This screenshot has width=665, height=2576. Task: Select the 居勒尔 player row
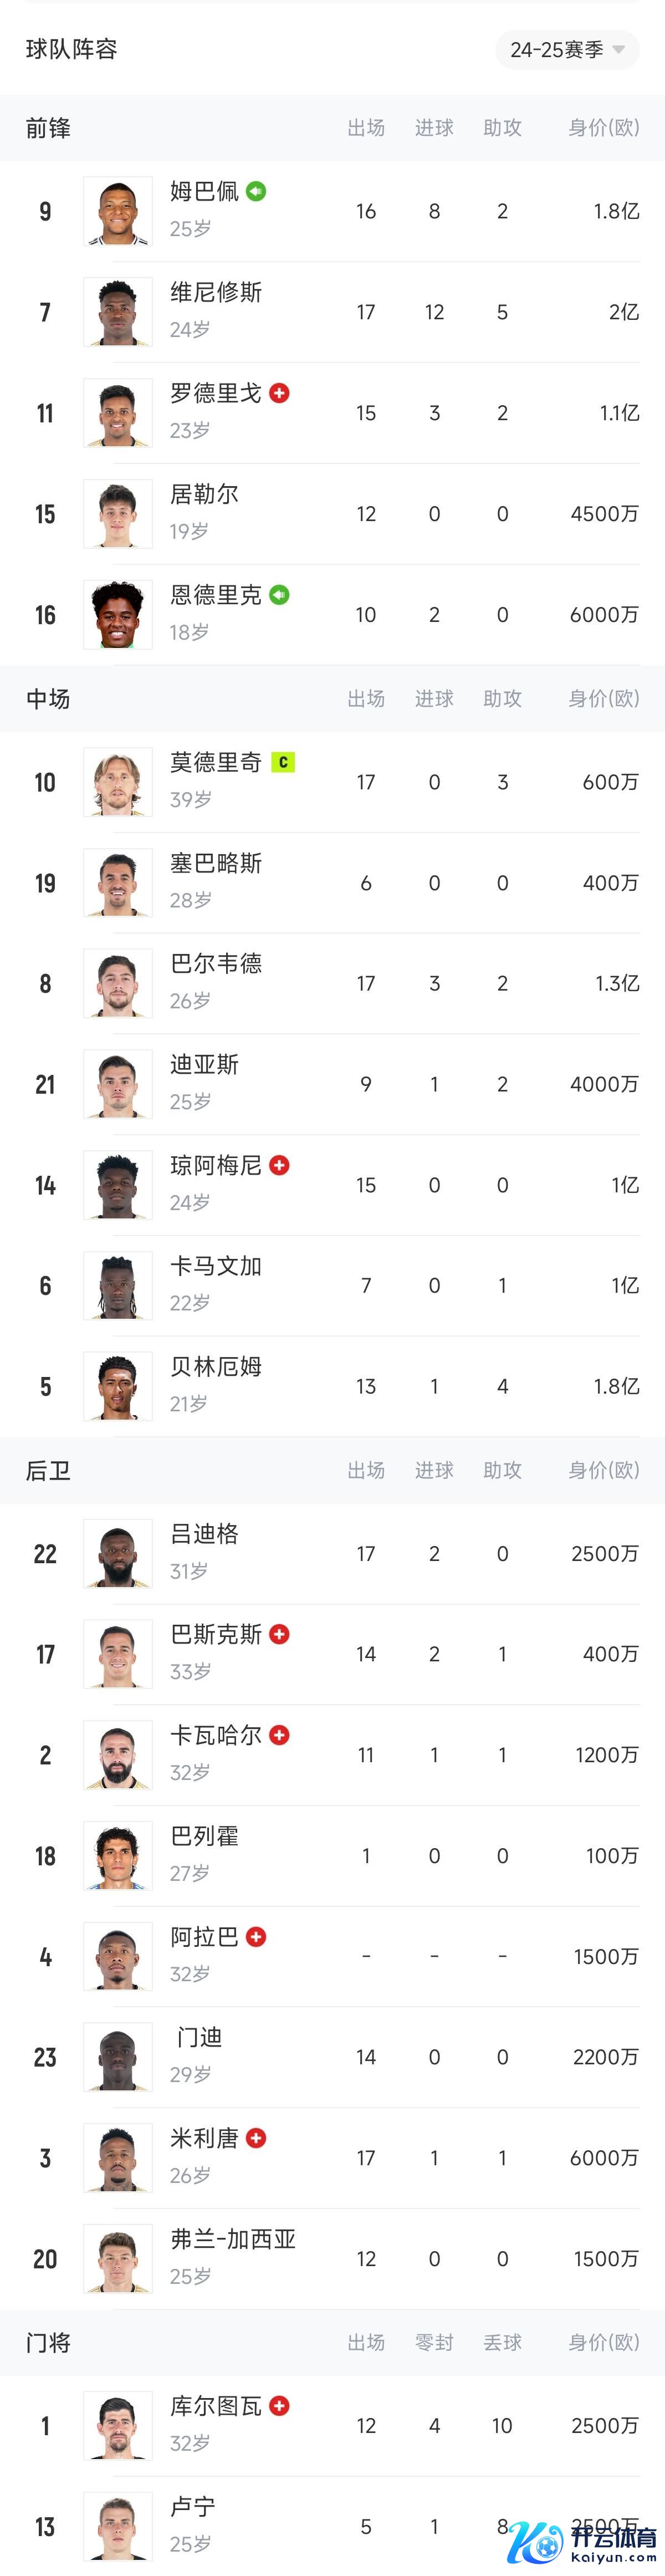point(332,514)
